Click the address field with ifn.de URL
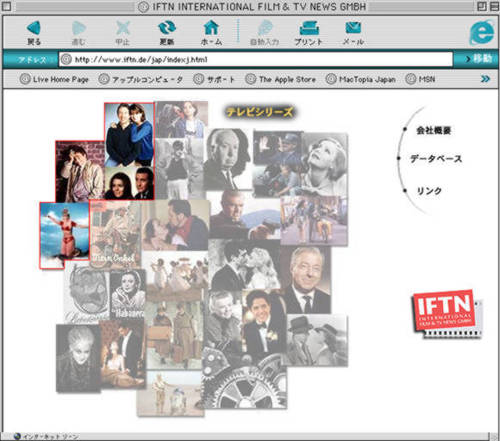 click(x=256, y=59)
